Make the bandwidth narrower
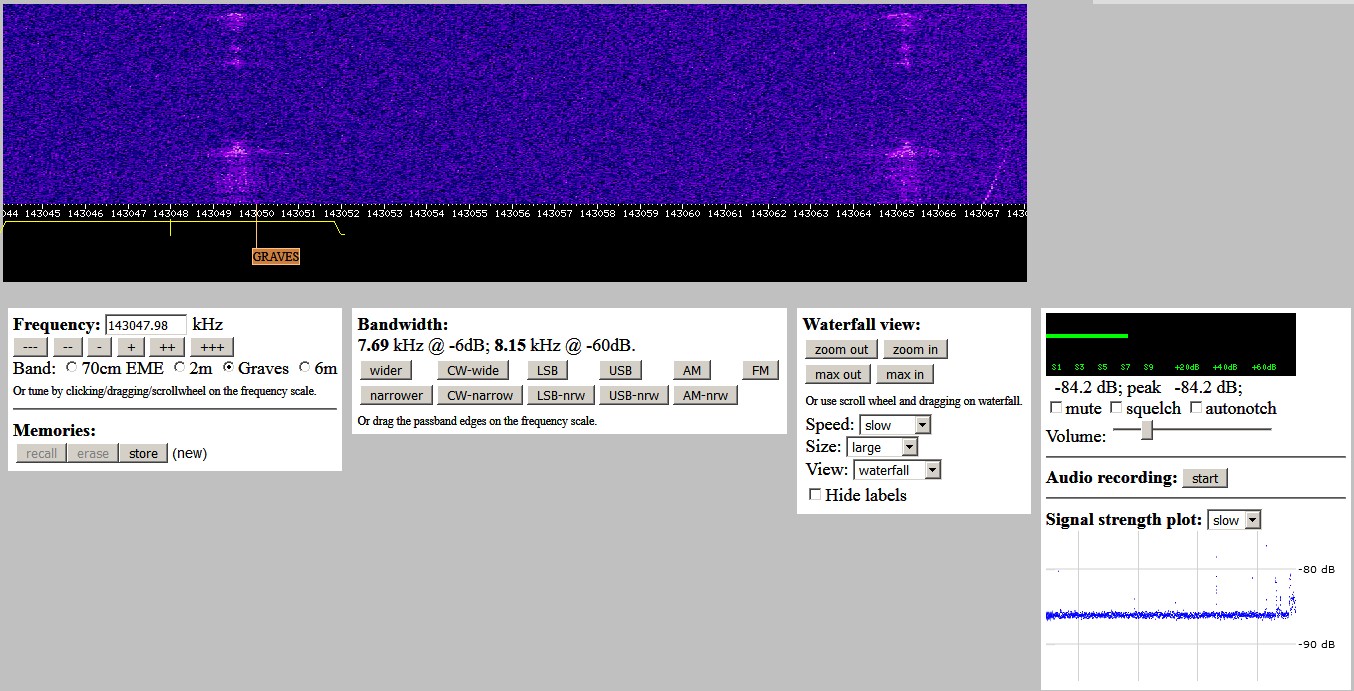This screenshot has width=1354, height=691. point(396,395)
